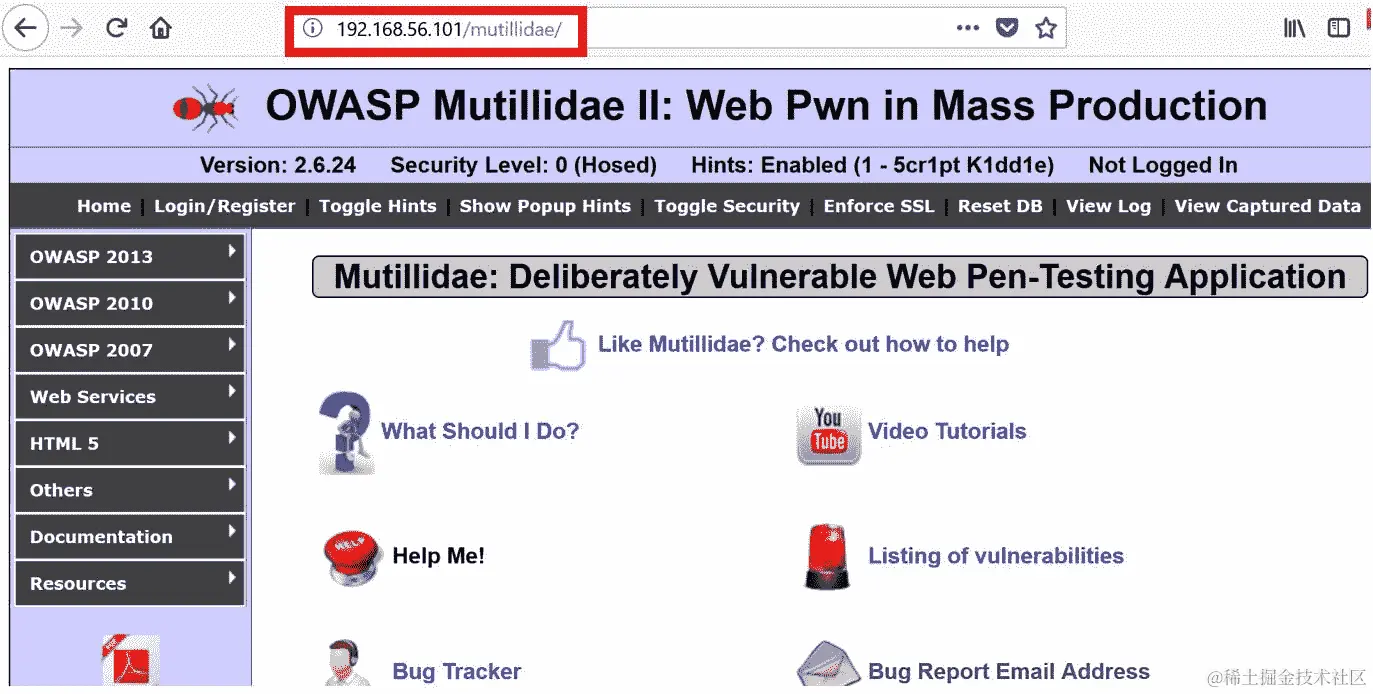Open View Captured Data

click(x=1268, y=206)
